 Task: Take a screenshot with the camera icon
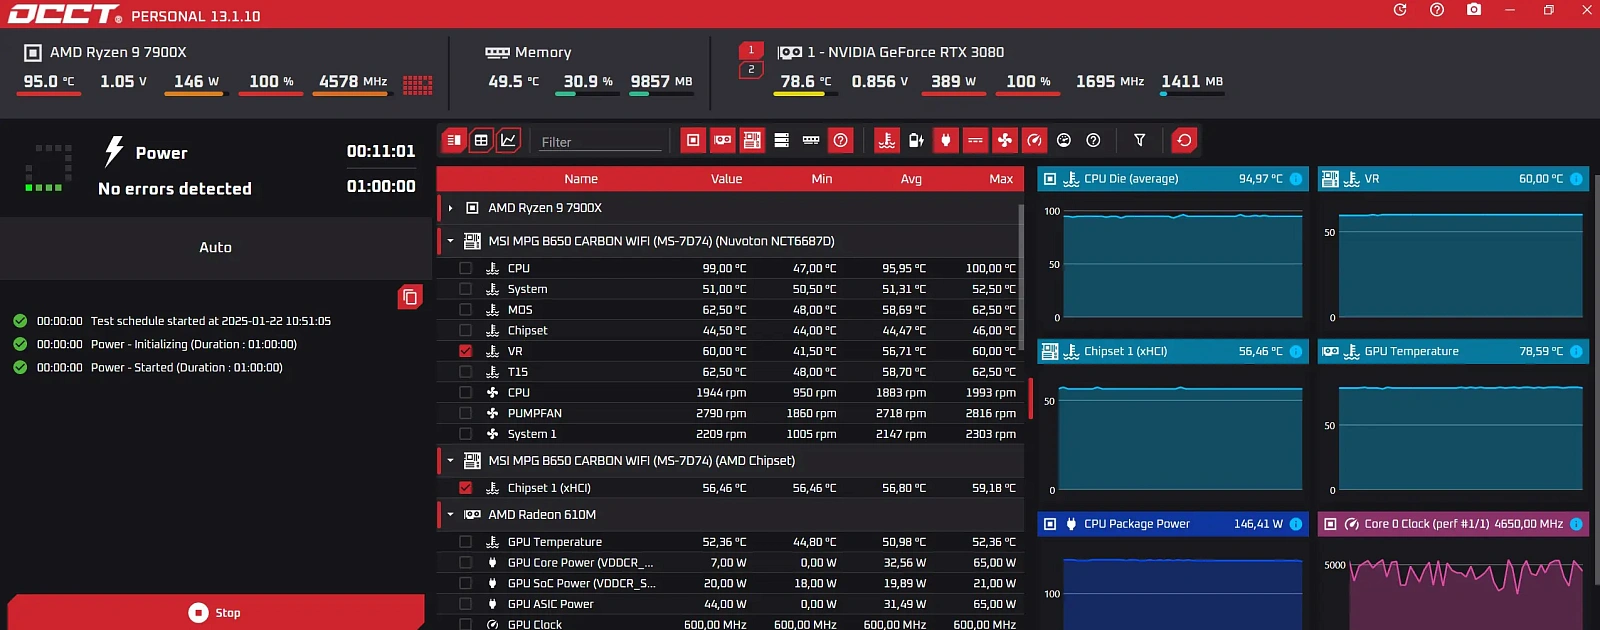pyautogui.click(x=1474, y=10)
